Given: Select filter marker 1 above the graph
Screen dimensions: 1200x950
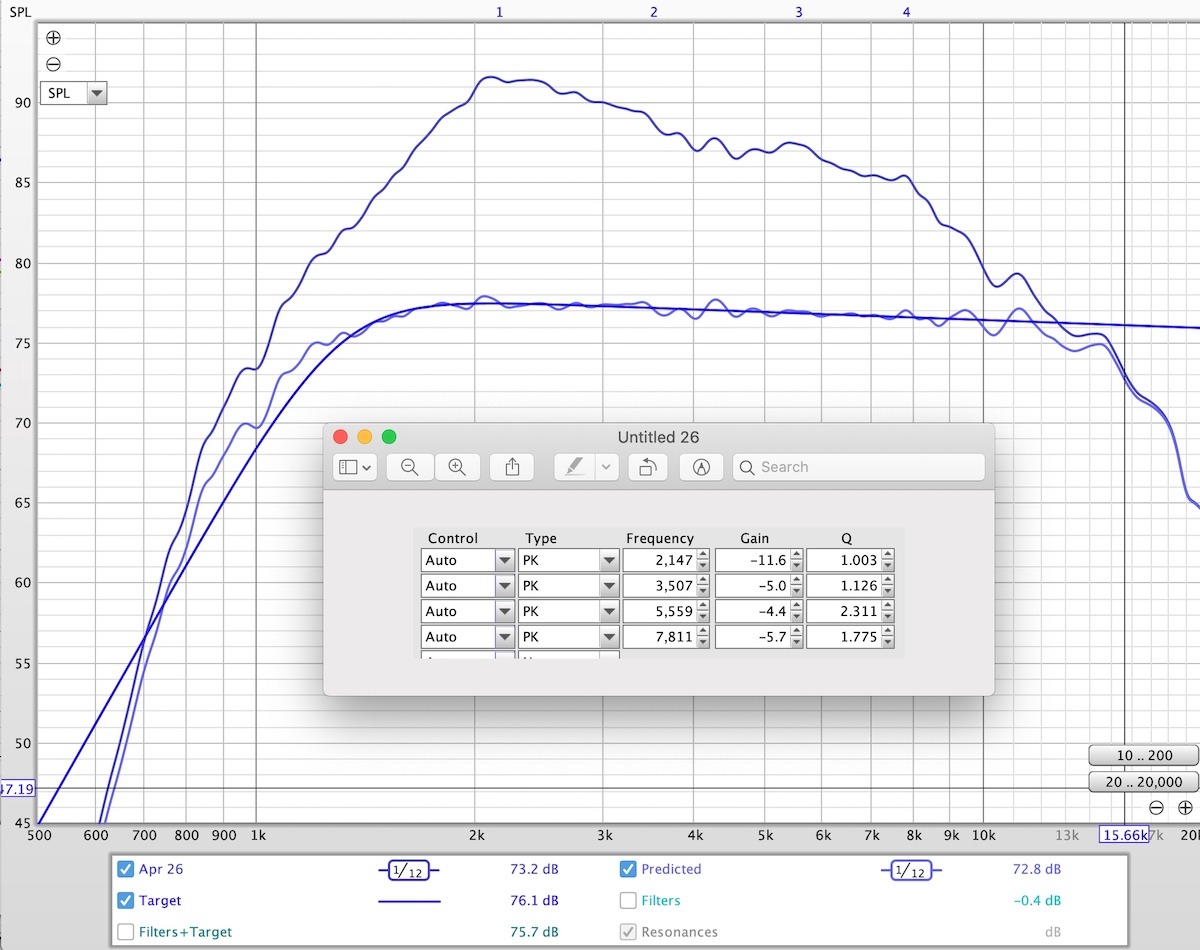Looking at the screenshot, I should point(499,12).
